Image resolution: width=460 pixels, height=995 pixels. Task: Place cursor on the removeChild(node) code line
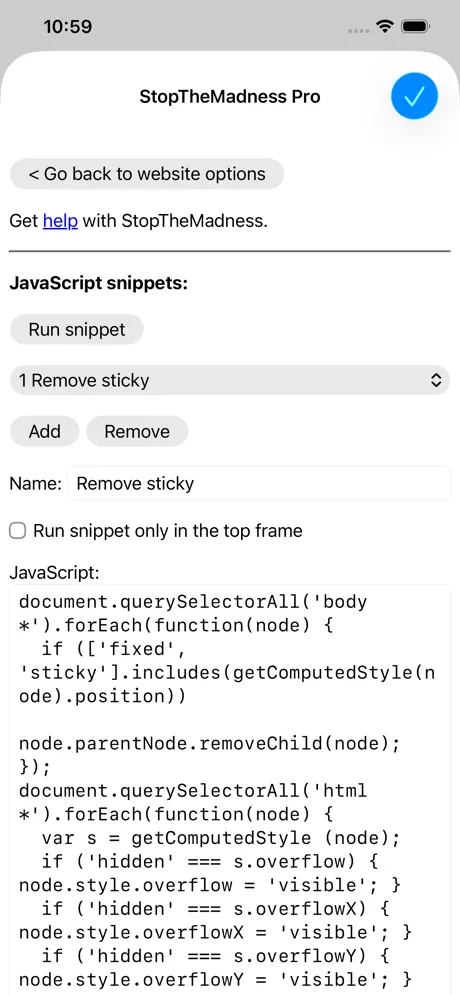(209, 744)
